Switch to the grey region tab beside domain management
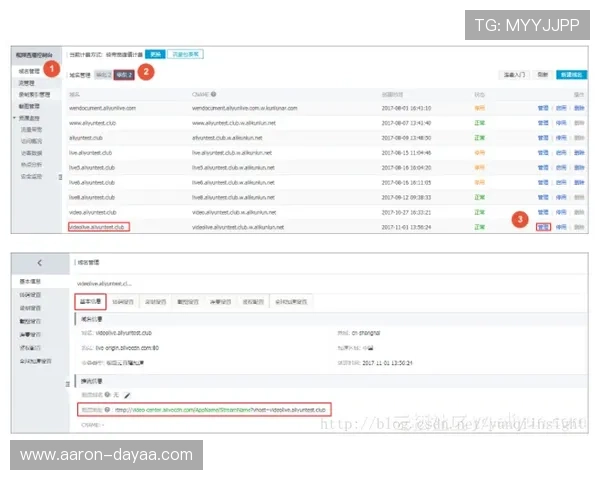This screenshot has width=600, height=480. coord(103,75)
